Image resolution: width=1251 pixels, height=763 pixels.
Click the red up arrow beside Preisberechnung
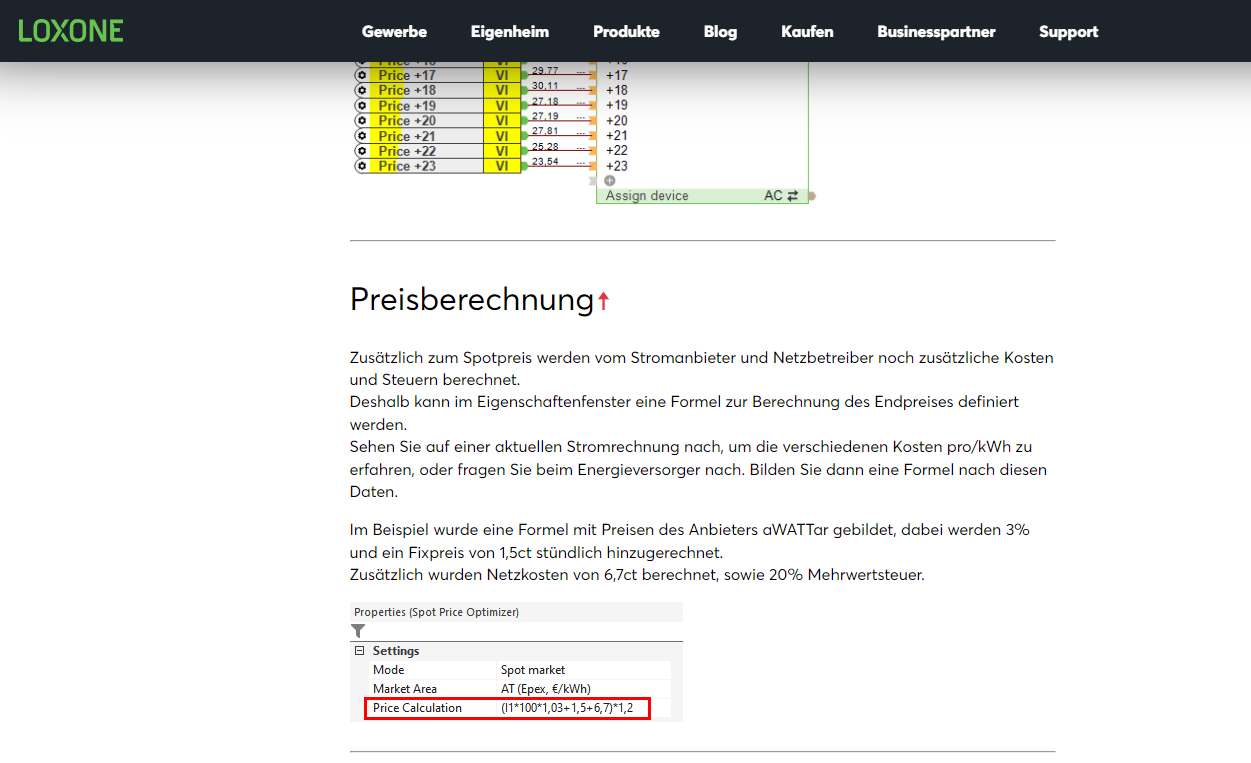pos(603,301)
